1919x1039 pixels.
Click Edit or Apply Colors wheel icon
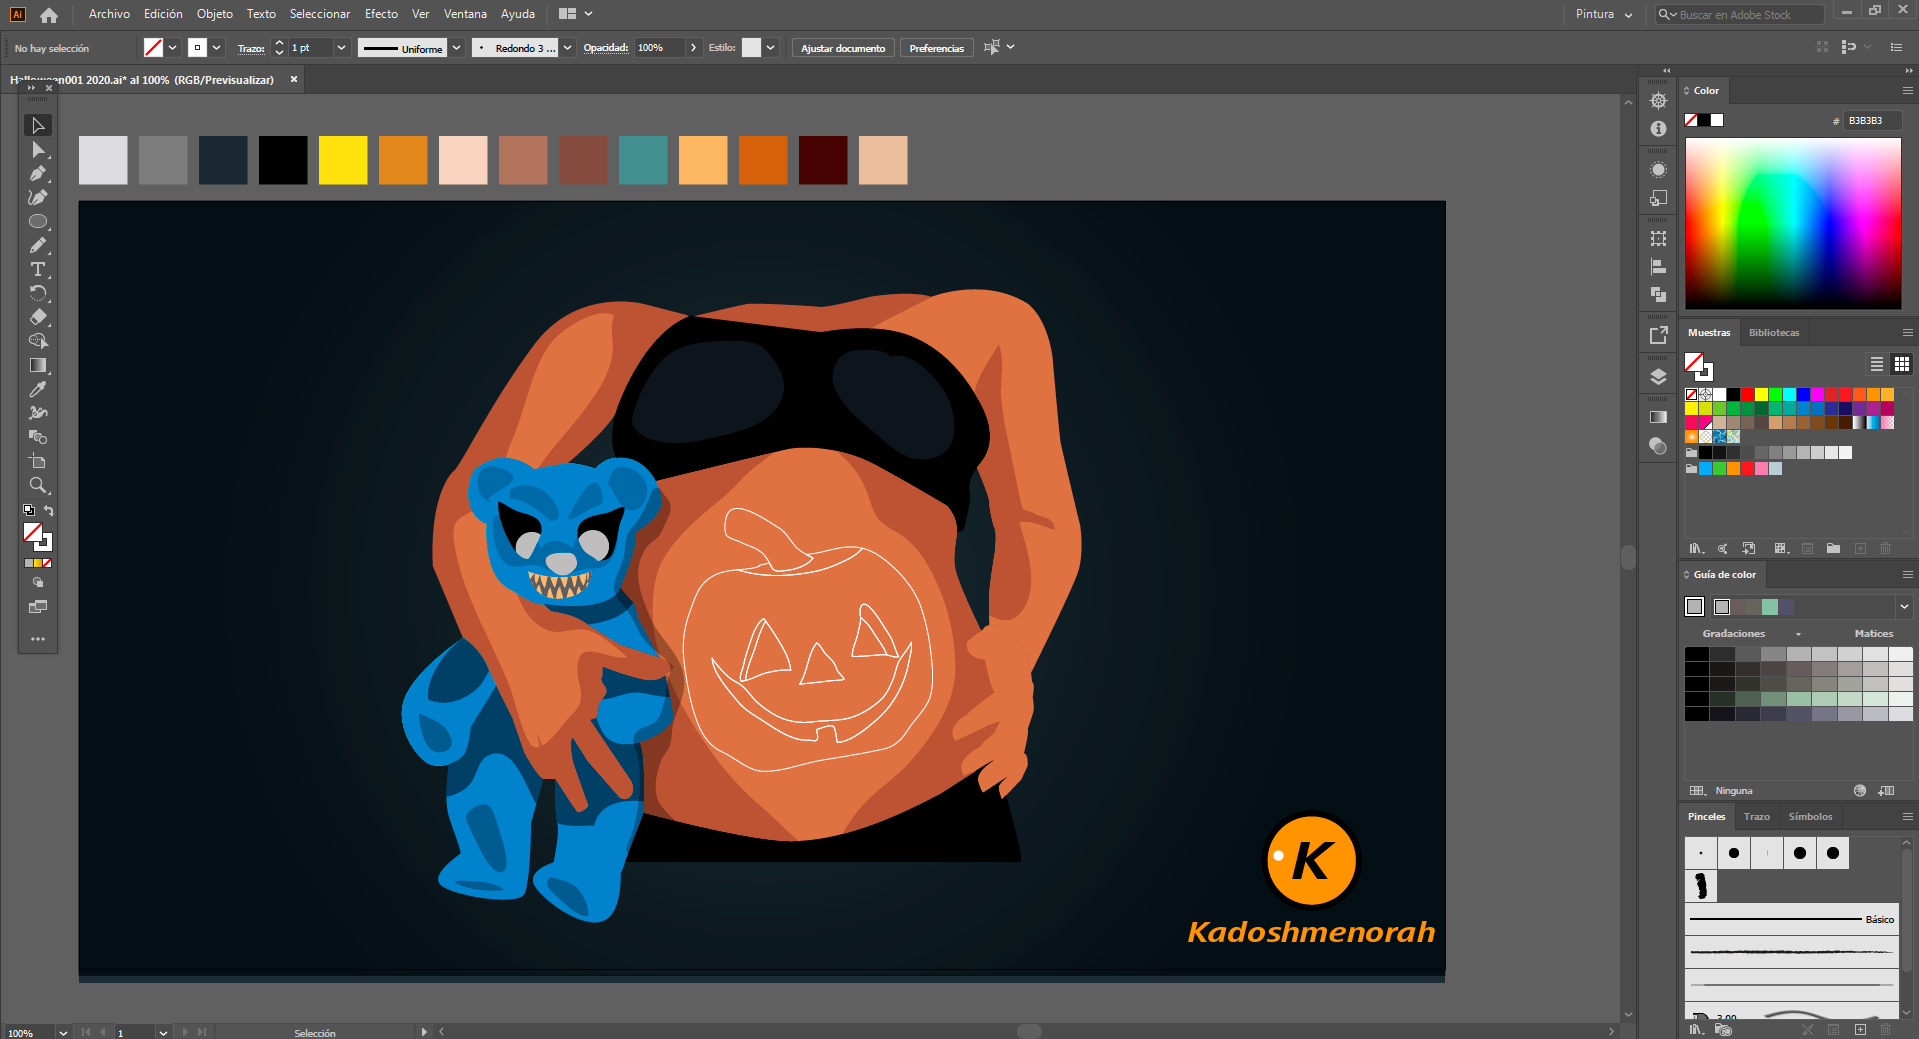1859,790
